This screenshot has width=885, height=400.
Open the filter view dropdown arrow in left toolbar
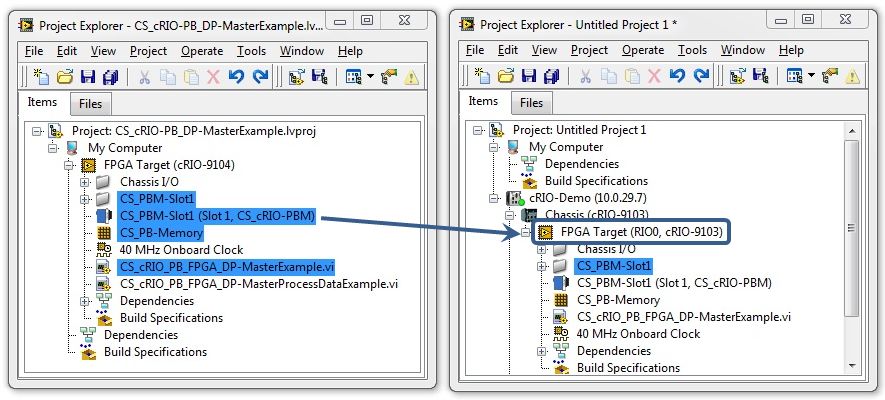coord(370,77)
